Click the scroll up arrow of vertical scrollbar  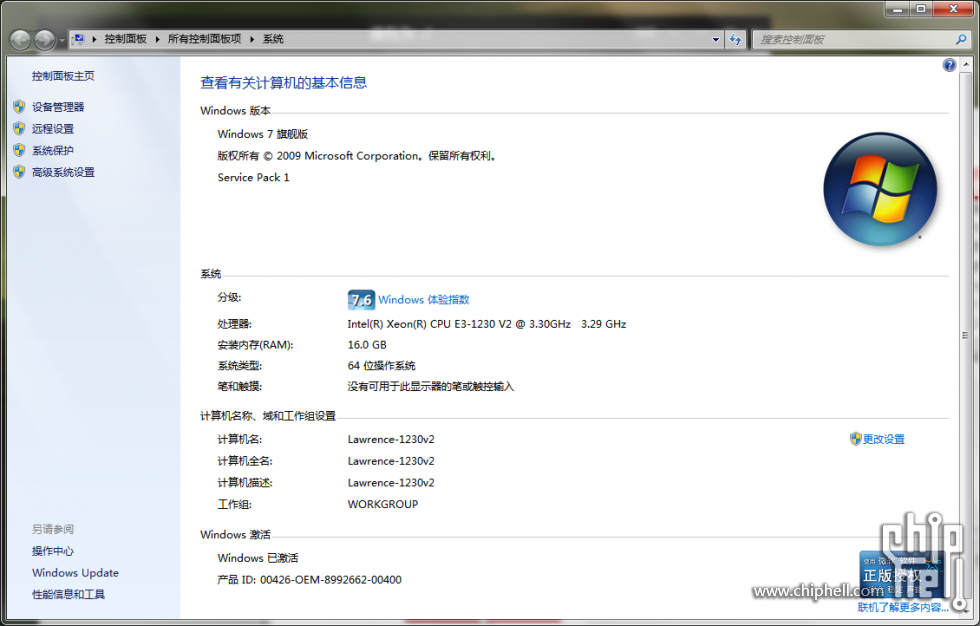pyautogui.click(x=966, y=64)
